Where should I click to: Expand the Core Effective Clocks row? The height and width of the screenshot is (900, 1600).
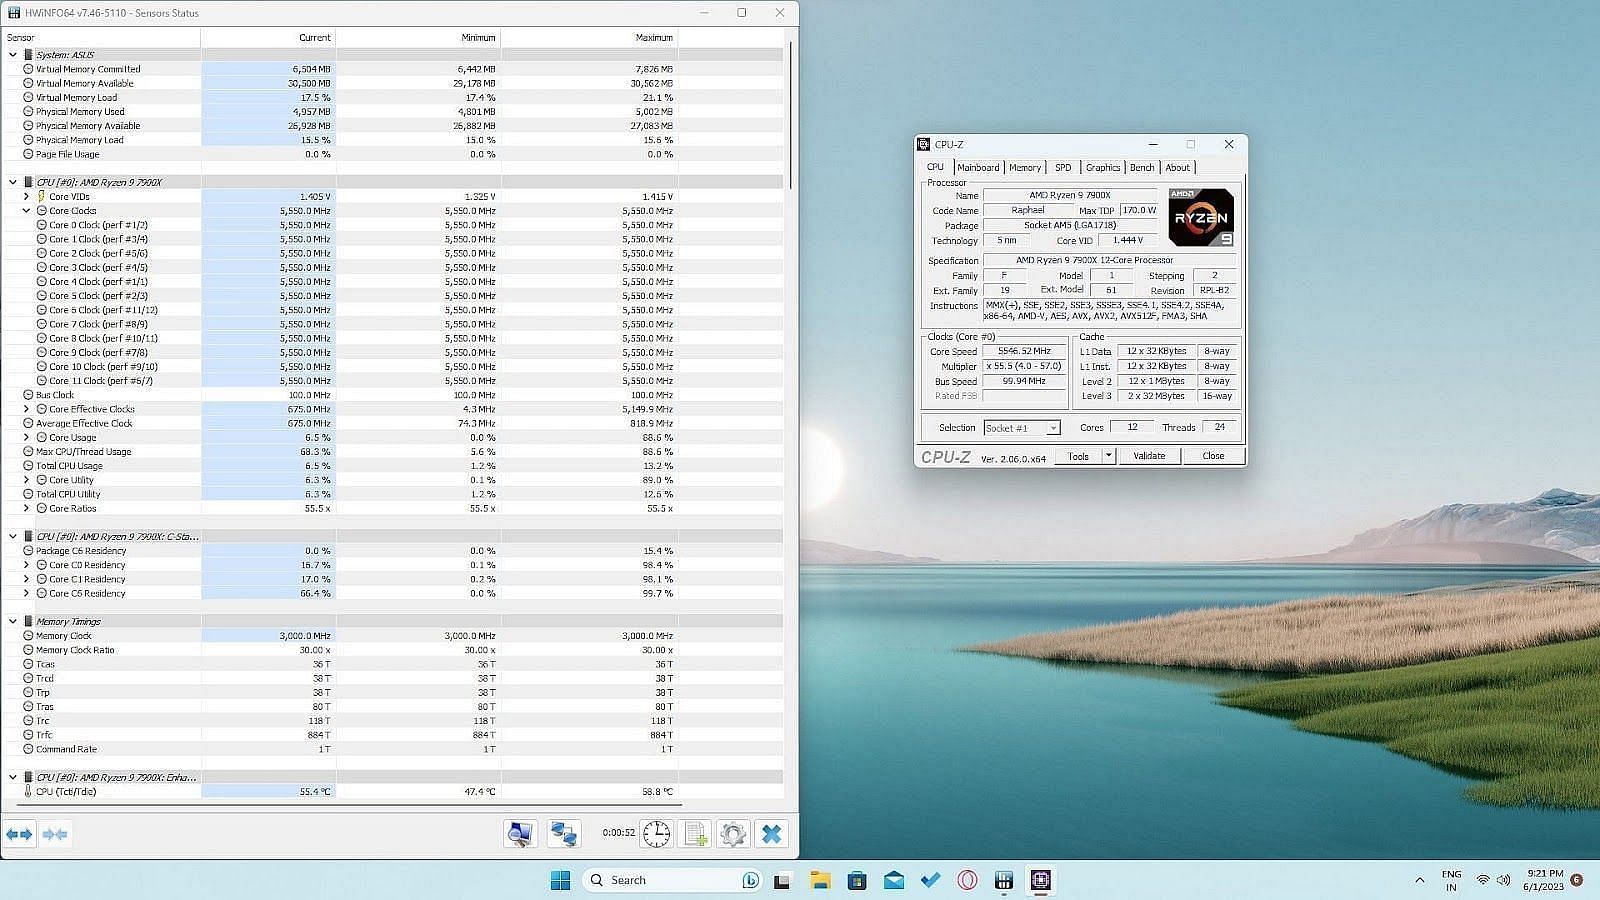[27, 409]
